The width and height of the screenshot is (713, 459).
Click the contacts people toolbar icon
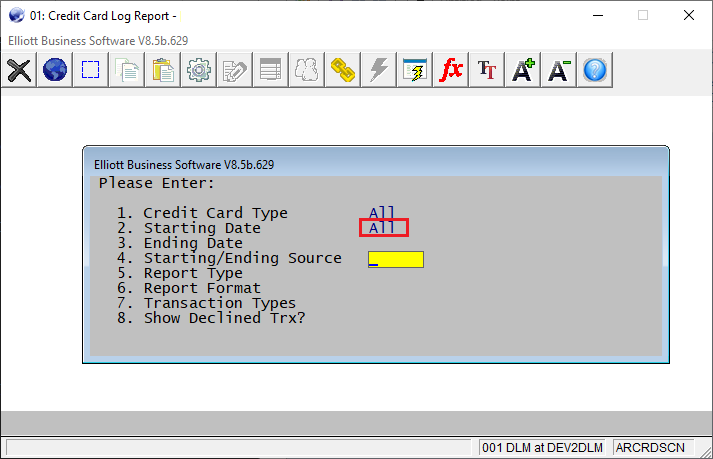point(306,70)
